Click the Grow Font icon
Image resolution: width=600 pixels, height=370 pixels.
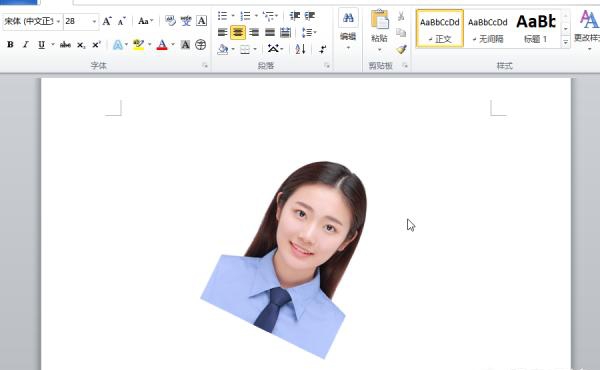coord(107,21)
